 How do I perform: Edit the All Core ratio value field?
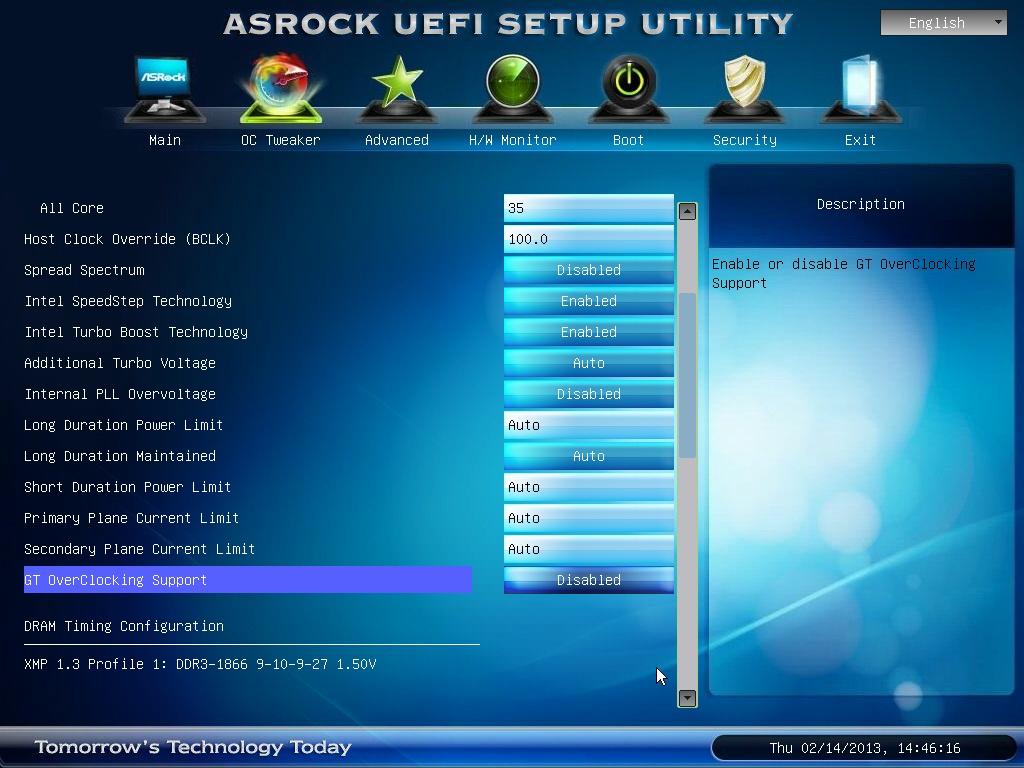point(588,208)
